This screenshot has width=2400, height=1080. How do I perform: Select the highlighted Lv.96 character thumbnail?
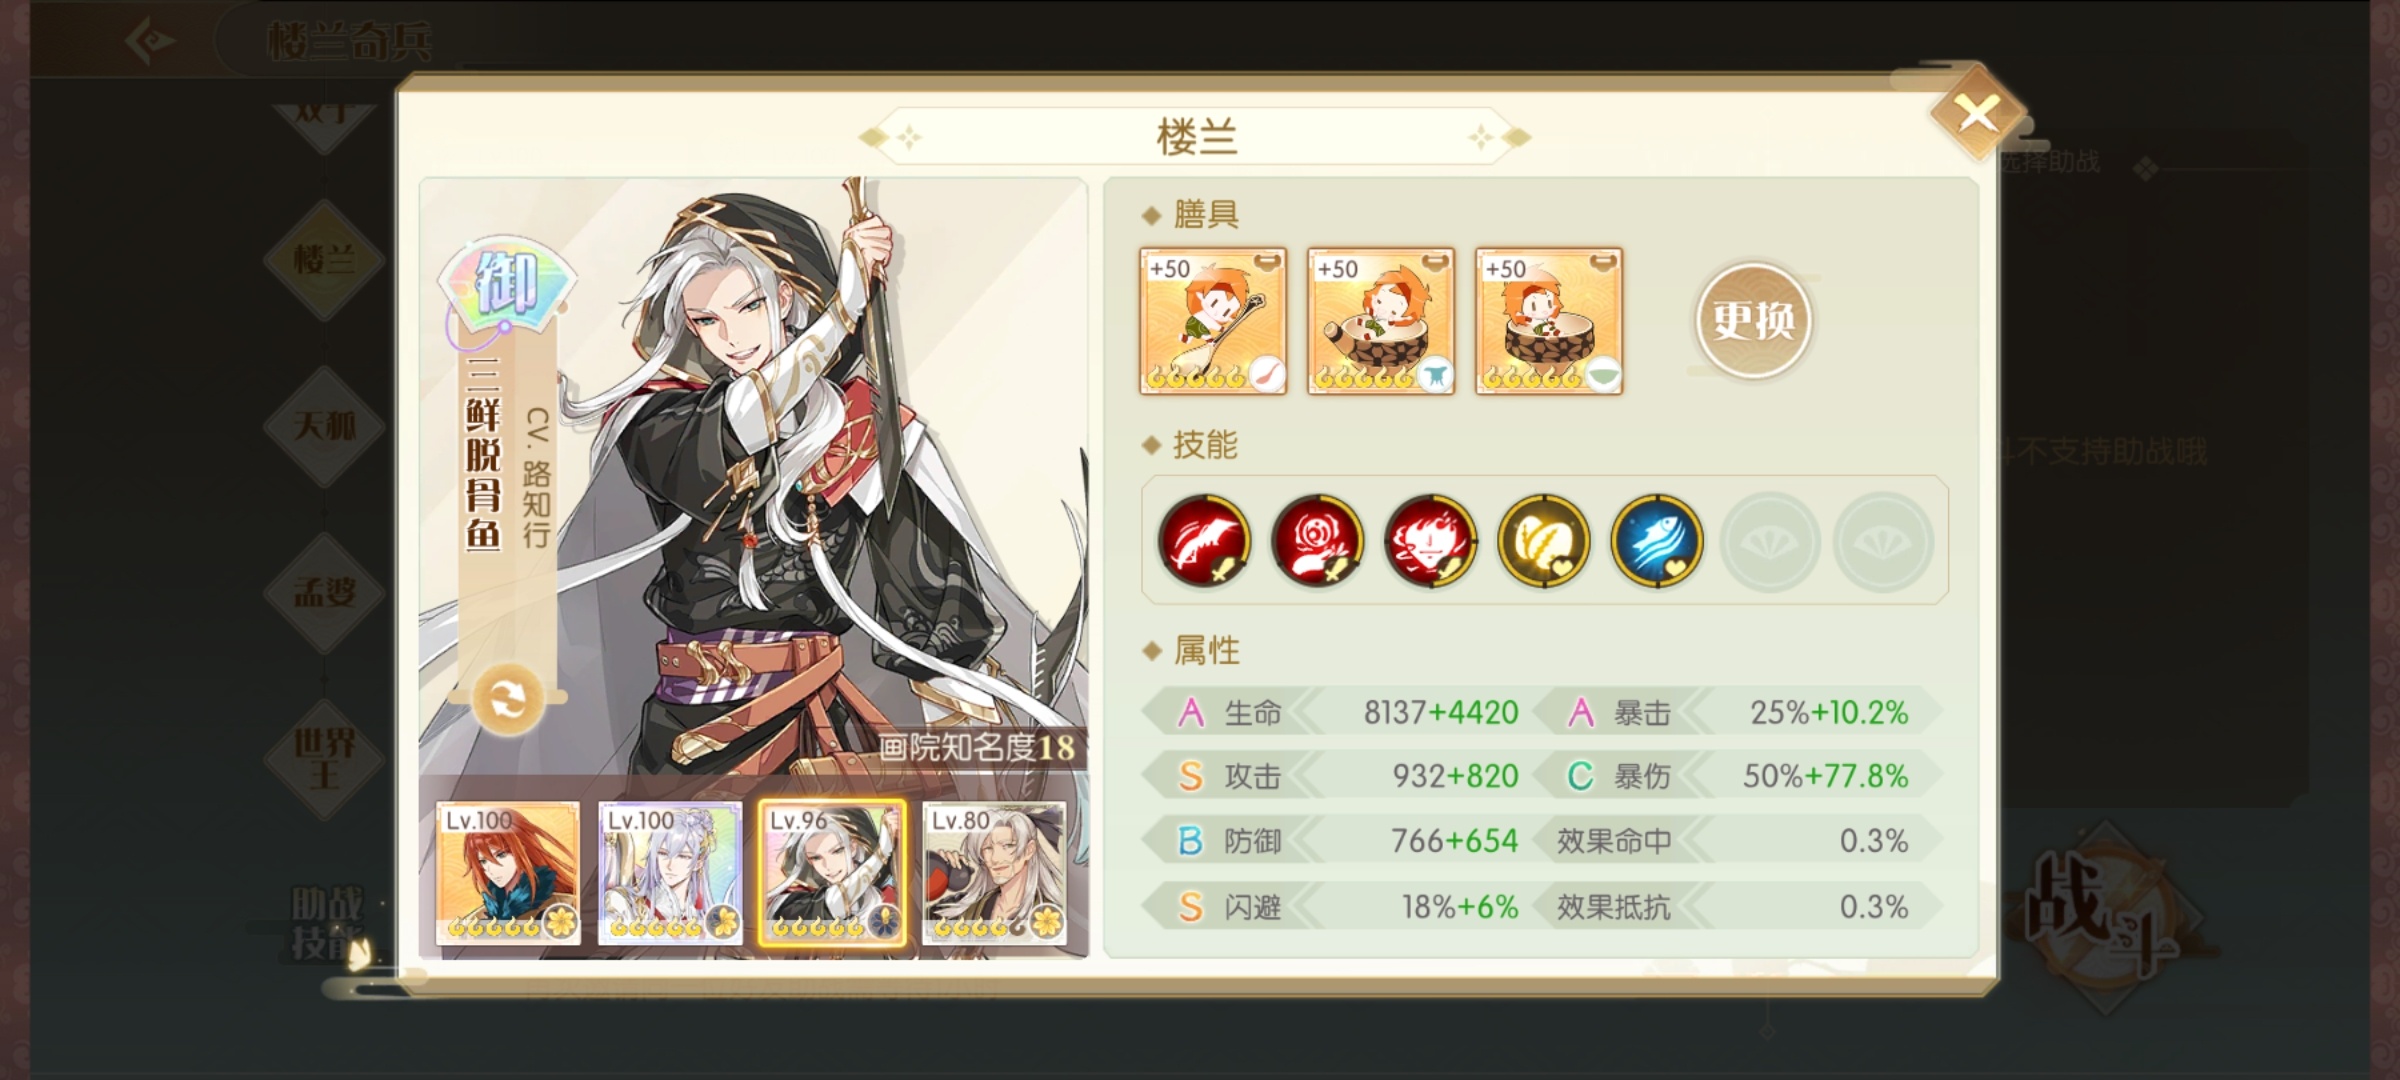(832, 873)
